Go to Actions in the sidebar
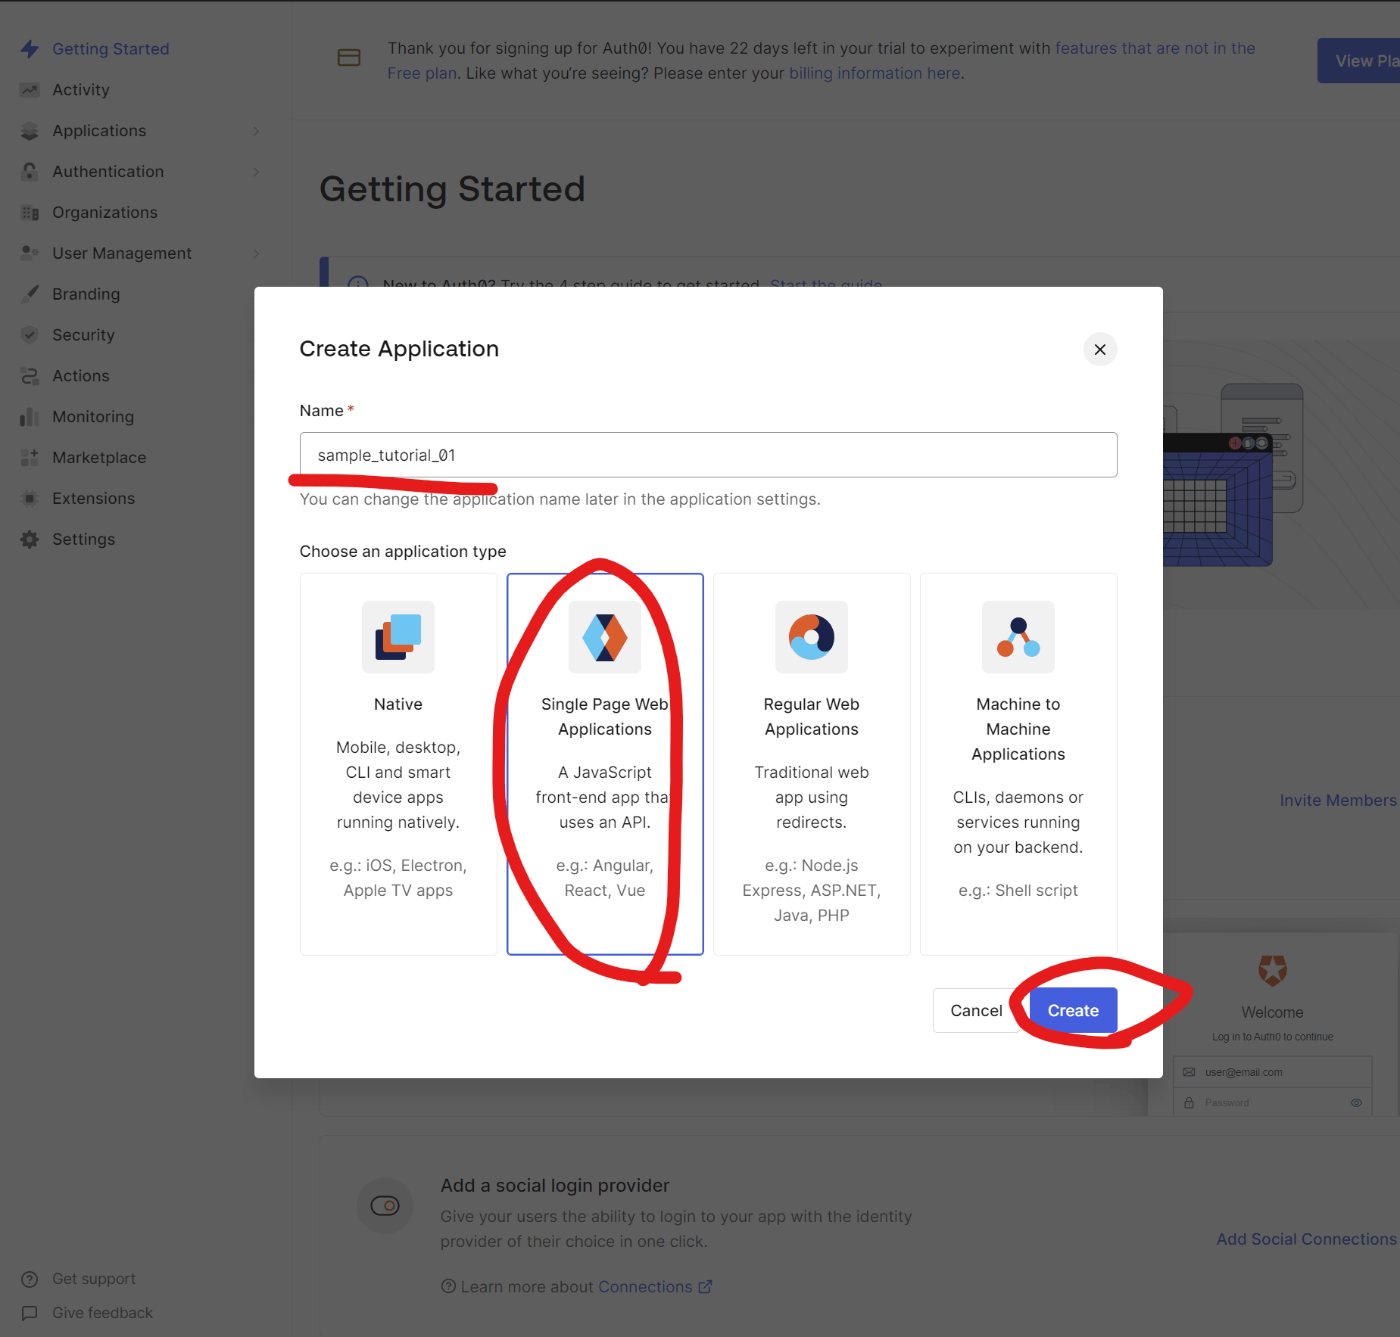Viewport: 1400px width, 1337px height. (81, 376)
